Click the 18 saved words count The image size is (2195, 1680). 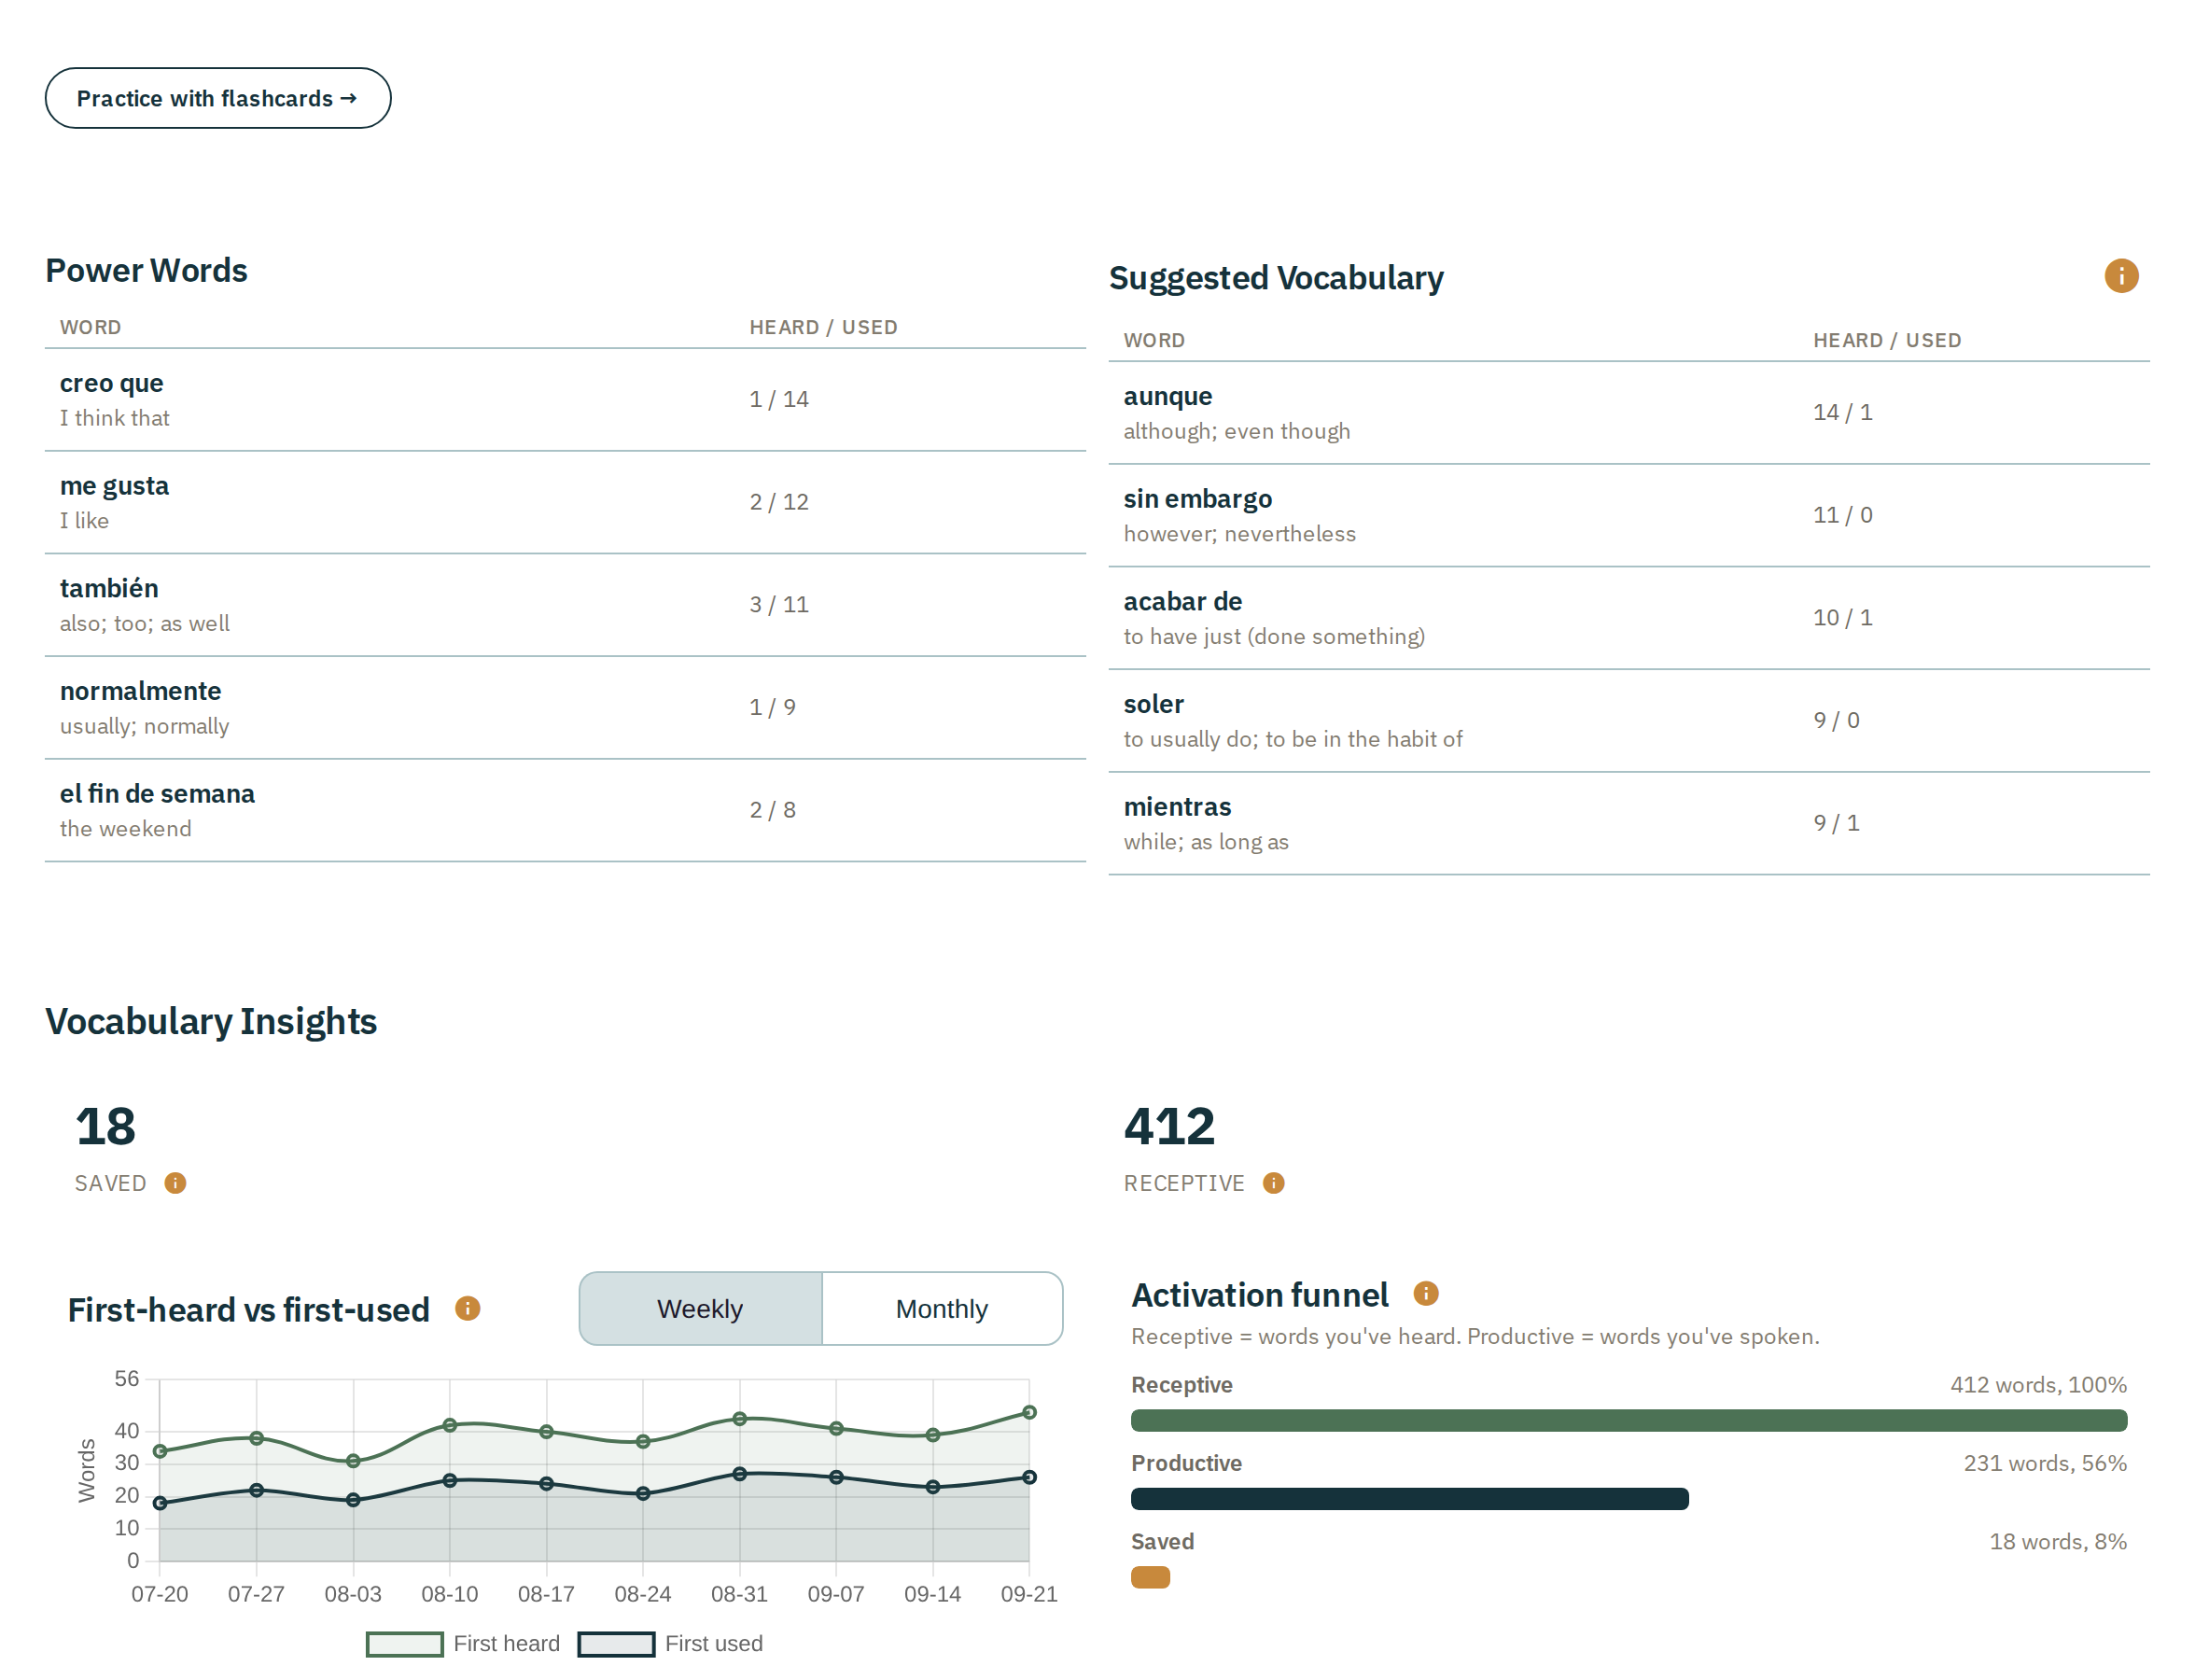tap(105, 1126)
